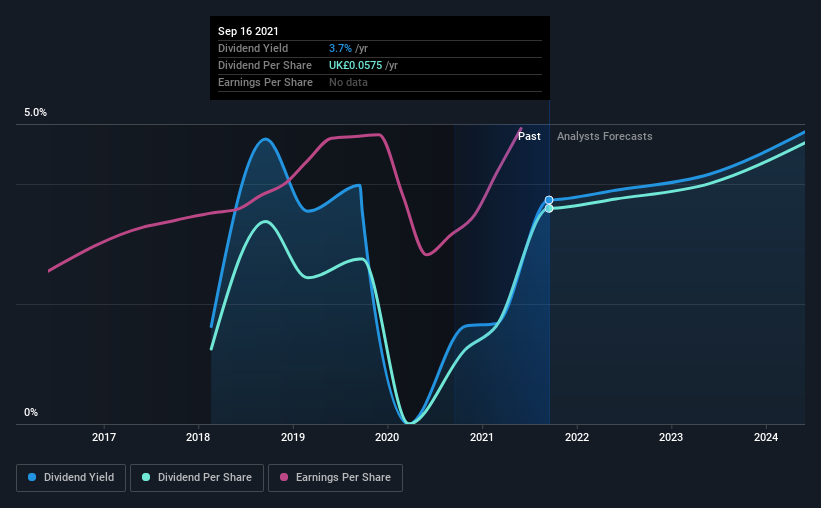Click the 2020 x-axis label
The width and height of the screenshot is (821, 508).
point(387,437)
